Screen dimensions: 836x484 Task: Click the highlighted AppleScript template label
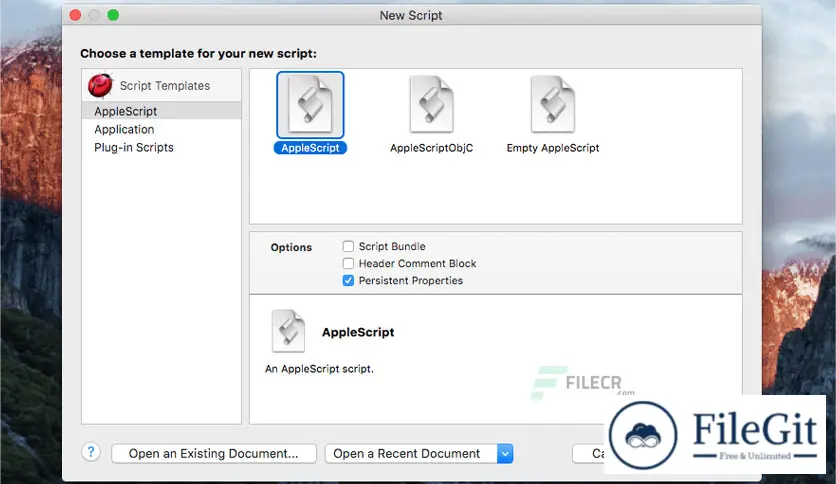click(310, 148)
